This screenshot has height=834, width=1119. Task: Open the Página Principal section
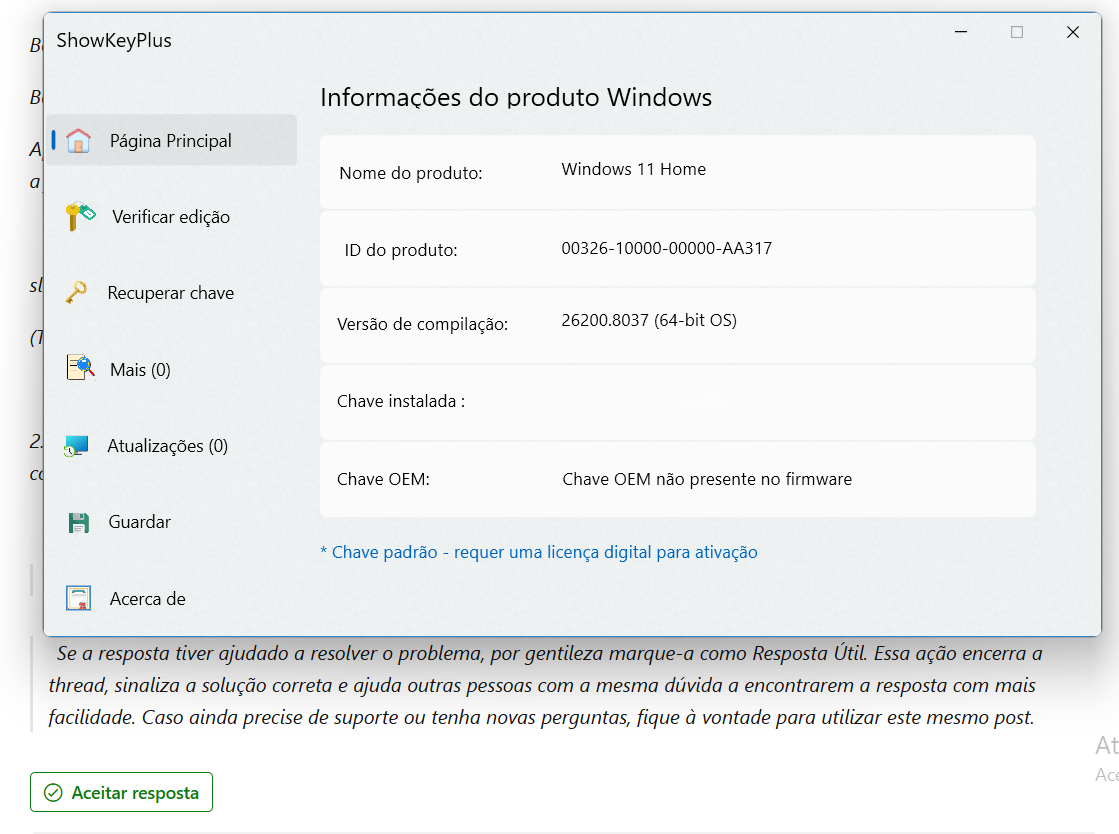tap(172, 141)
